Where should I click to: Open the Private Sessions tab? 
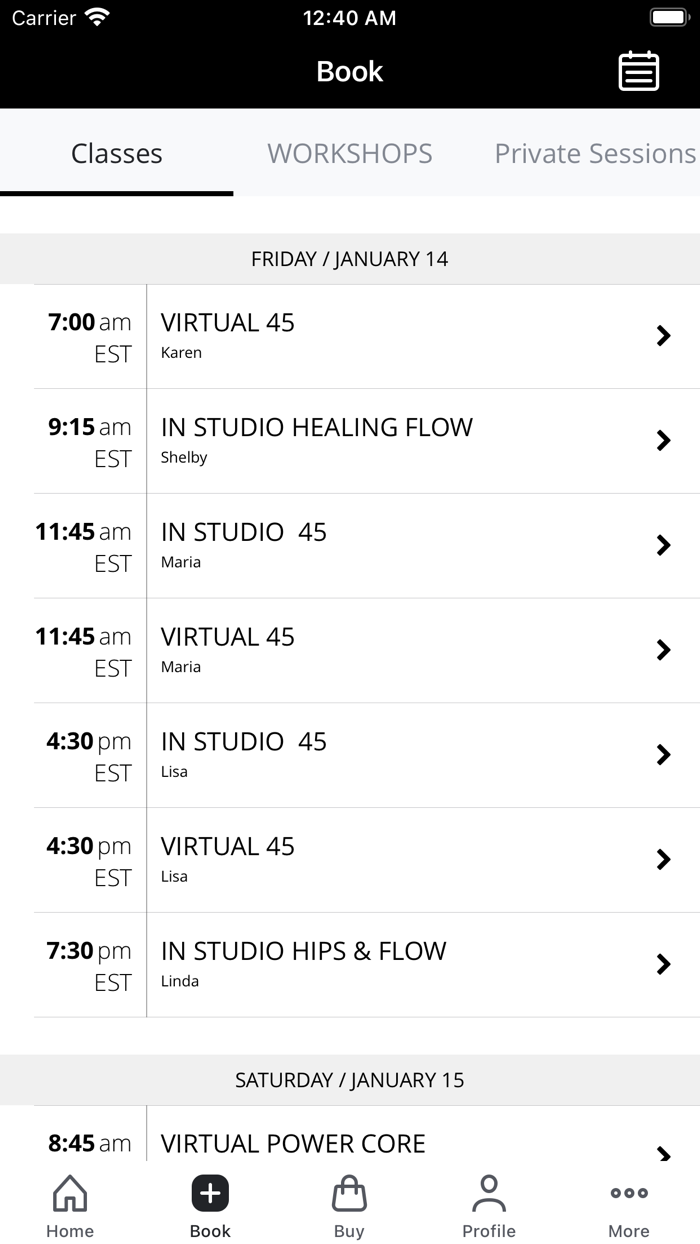tap(594, 154)
